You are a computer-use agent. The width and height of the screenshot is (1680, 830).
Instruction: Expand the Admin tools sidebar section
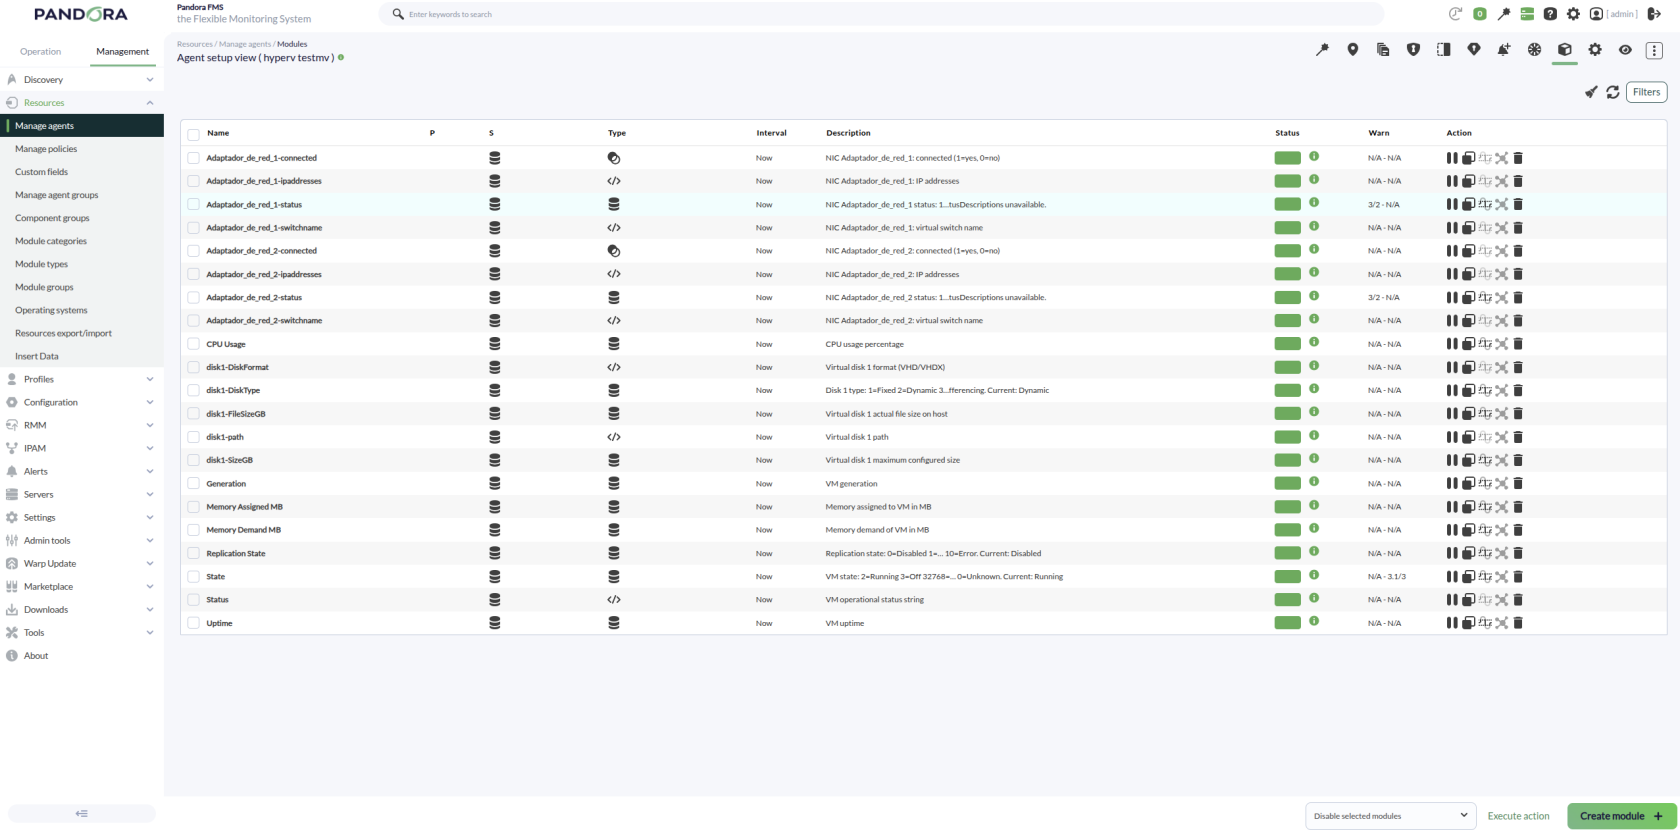point(81,540)
